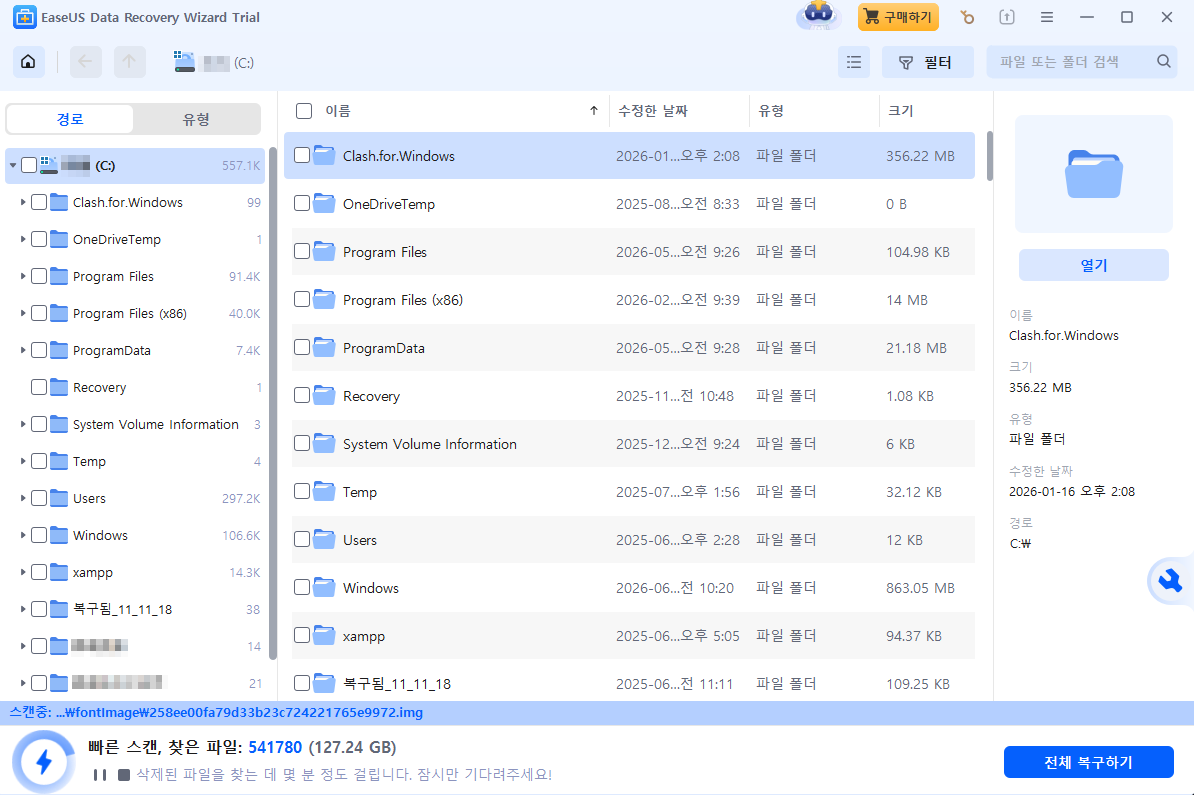Viewport: 1194px width, 795px height.
Task: Click Clash.for.Windows folder icon in file list
Action: click(x=324, y=155)
